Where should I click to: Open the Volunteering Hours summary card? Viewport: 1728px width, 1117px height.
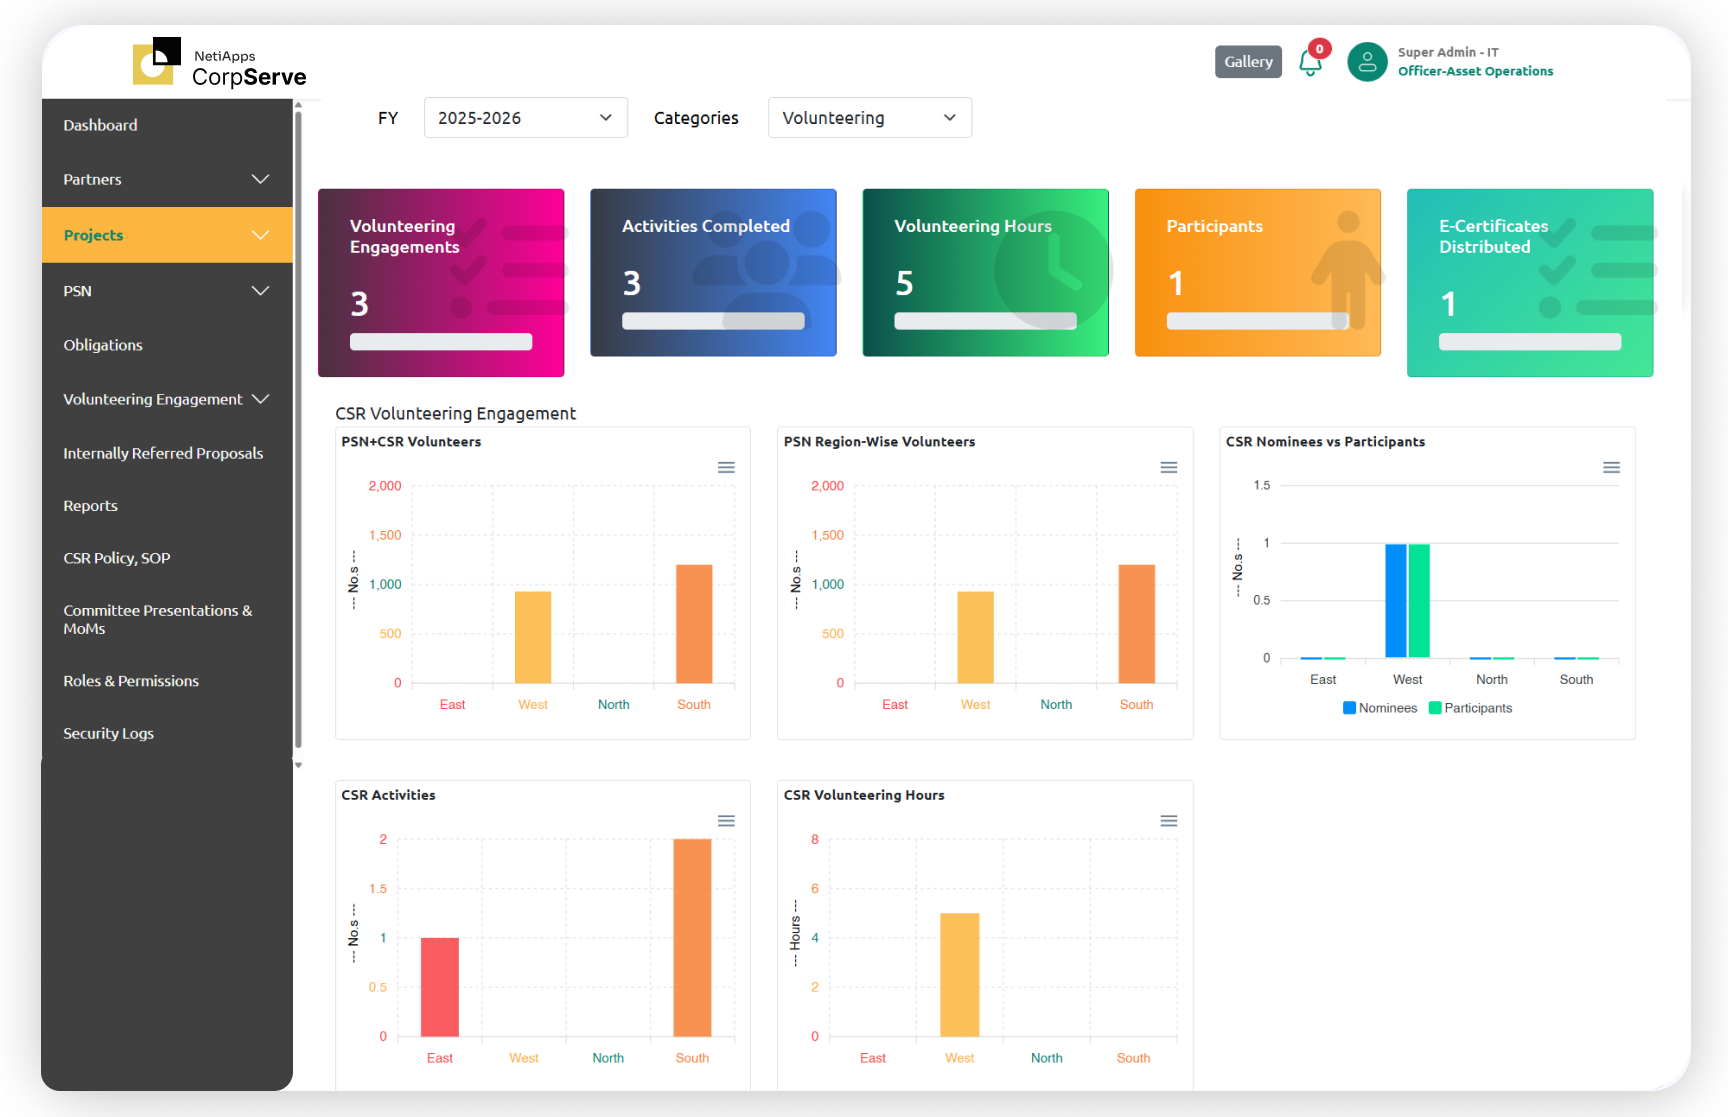[985, 272]
